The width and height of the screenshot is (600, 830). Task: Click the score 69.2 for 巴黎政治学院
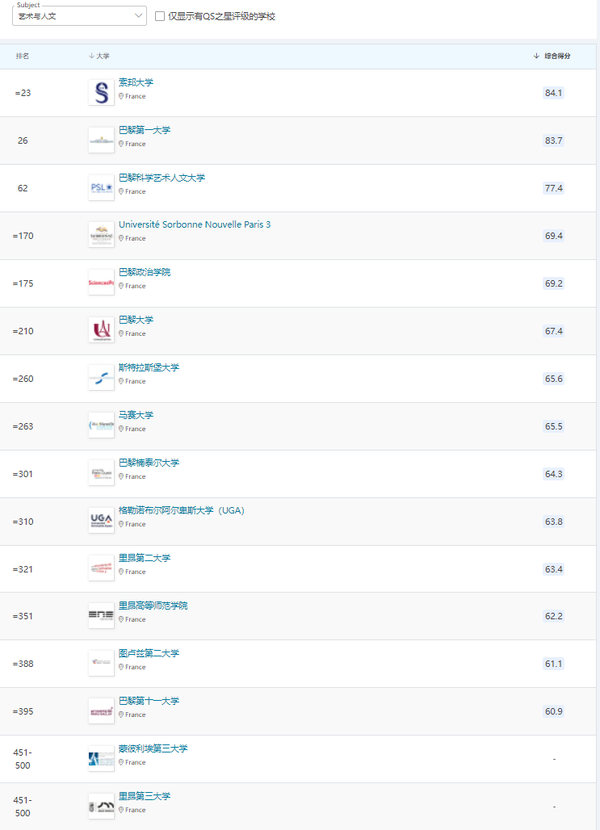click(x=553, y=283)
